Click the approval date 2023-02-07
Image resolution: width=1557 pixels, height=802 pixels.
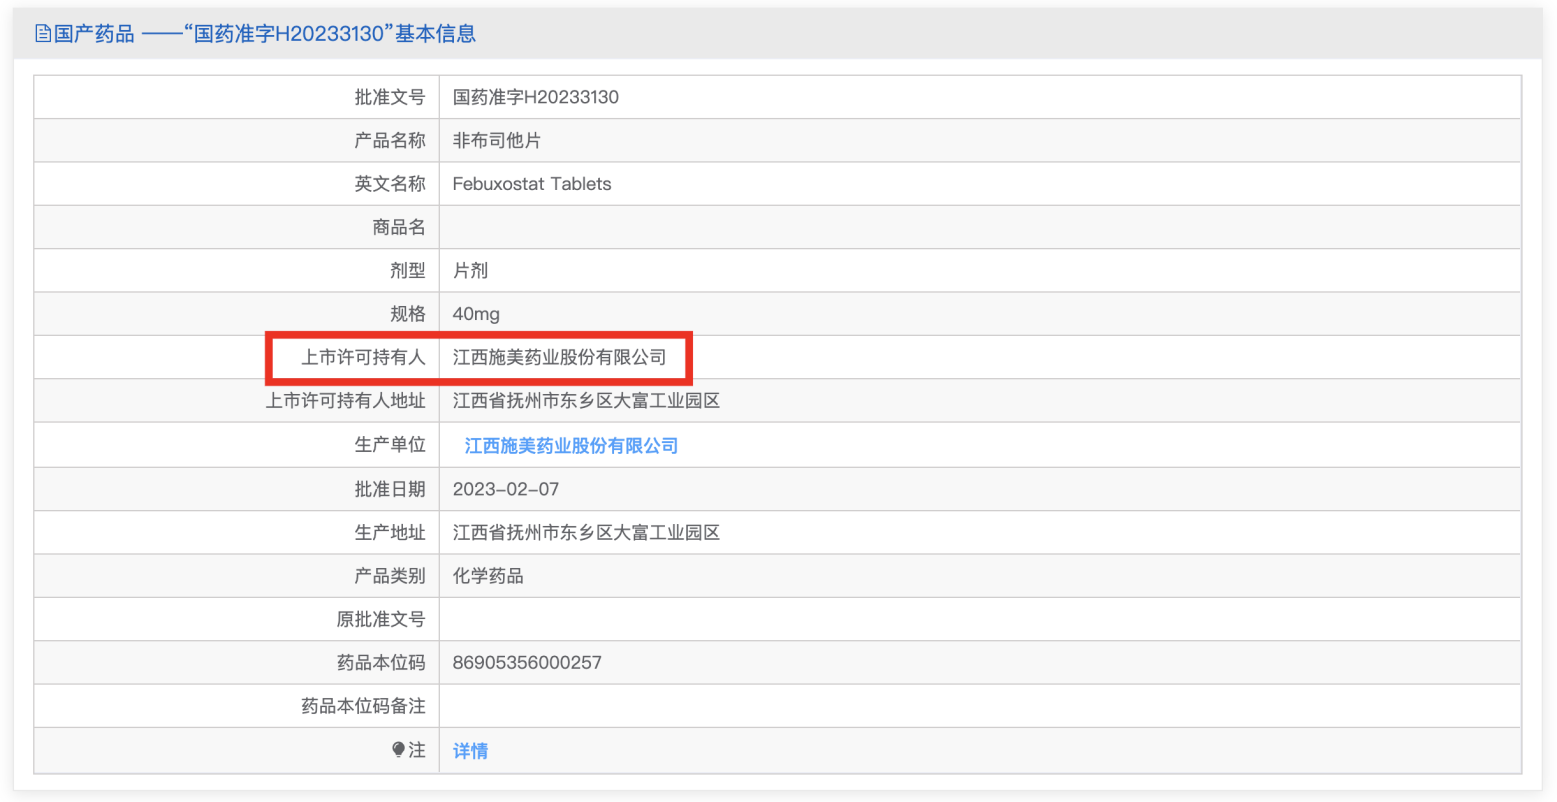[x=505, y=489]
